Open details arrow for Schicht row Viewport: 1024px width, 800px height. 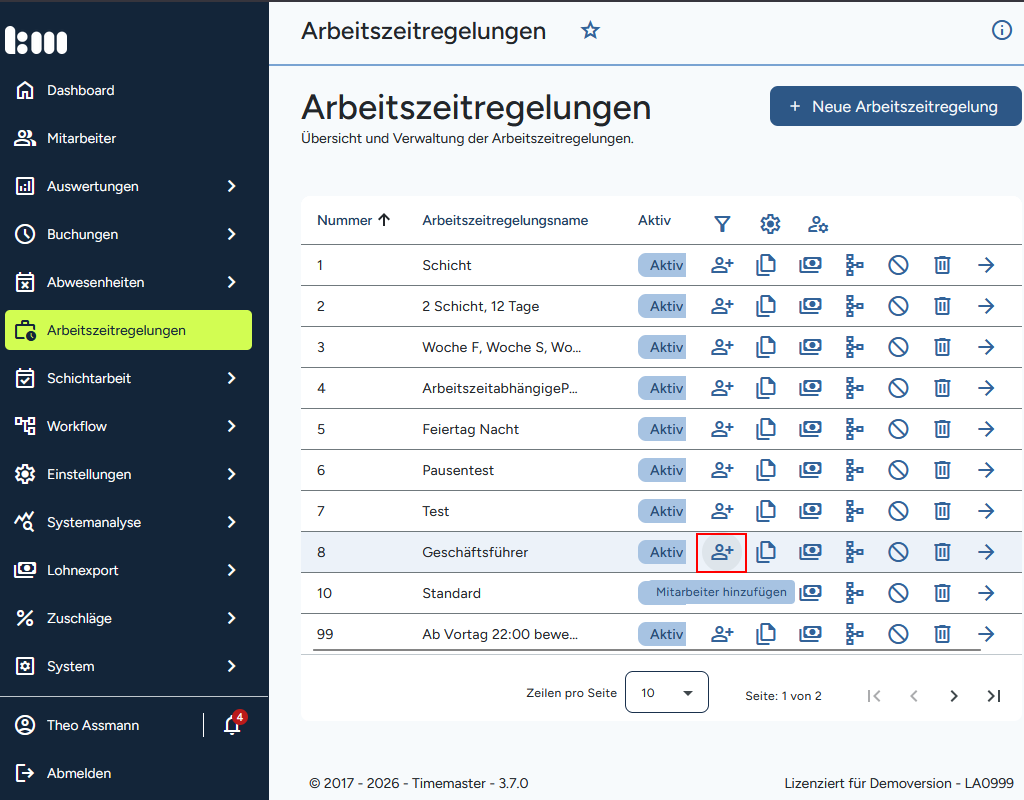pyautogui.click(x=986, y=265)
